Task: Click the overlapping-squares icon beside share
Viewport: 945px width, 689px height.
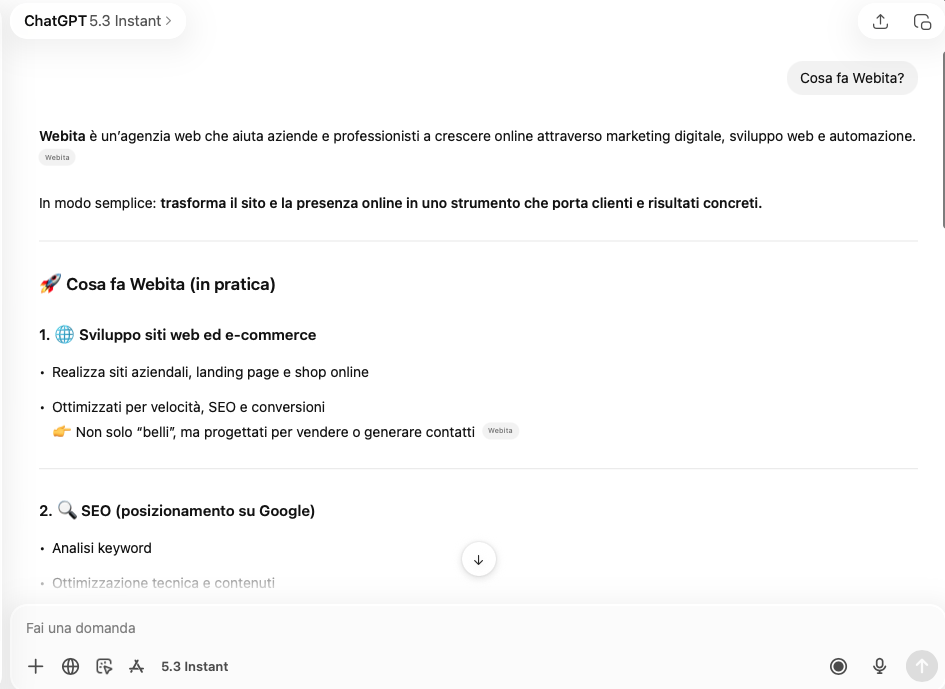Action: [x=922, y=21]
